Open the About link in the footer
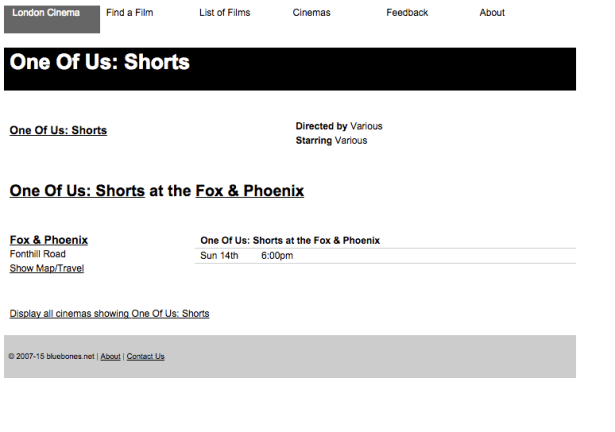Image resolution: width=615 pixels, height=432 pixels. click(110, 357)
